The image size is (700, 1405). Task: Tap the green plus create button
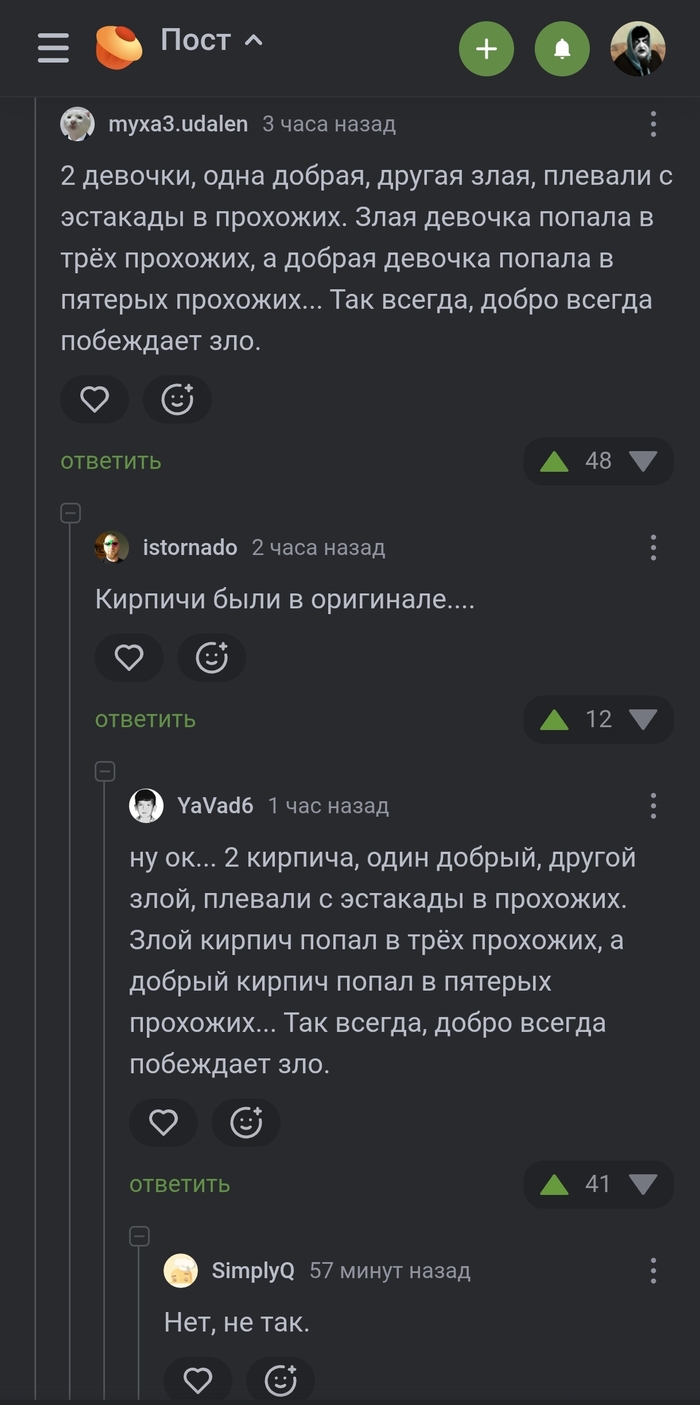[486, 48]
